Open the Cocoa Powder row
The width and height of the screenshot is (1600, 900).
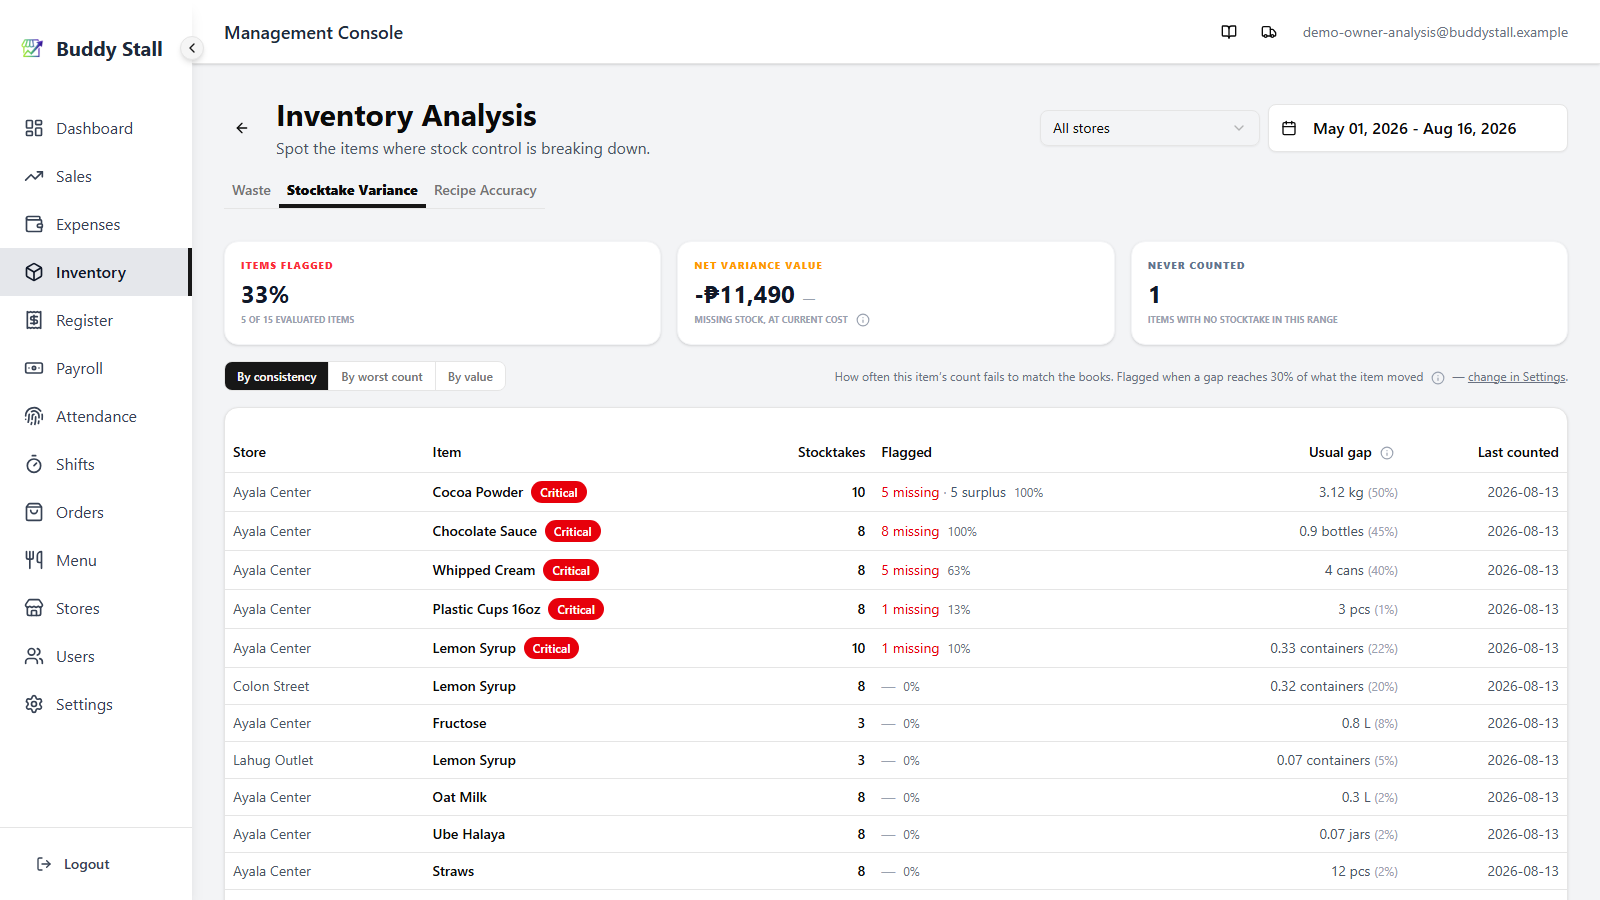(x=895, y=492)
